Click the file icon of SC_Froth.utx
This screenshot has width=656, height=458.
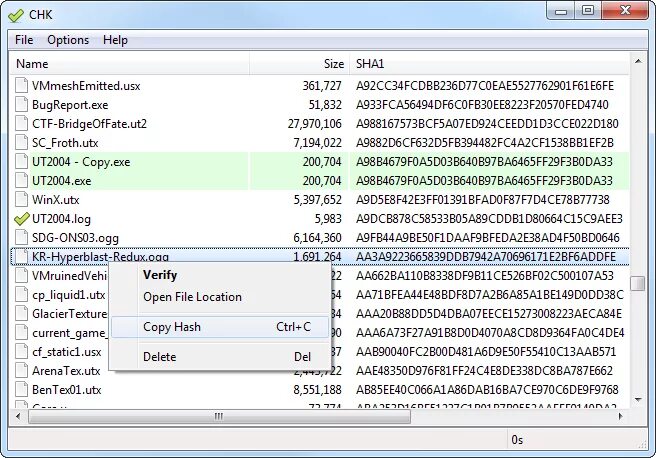pyautogui.click(x=21, y=143)
